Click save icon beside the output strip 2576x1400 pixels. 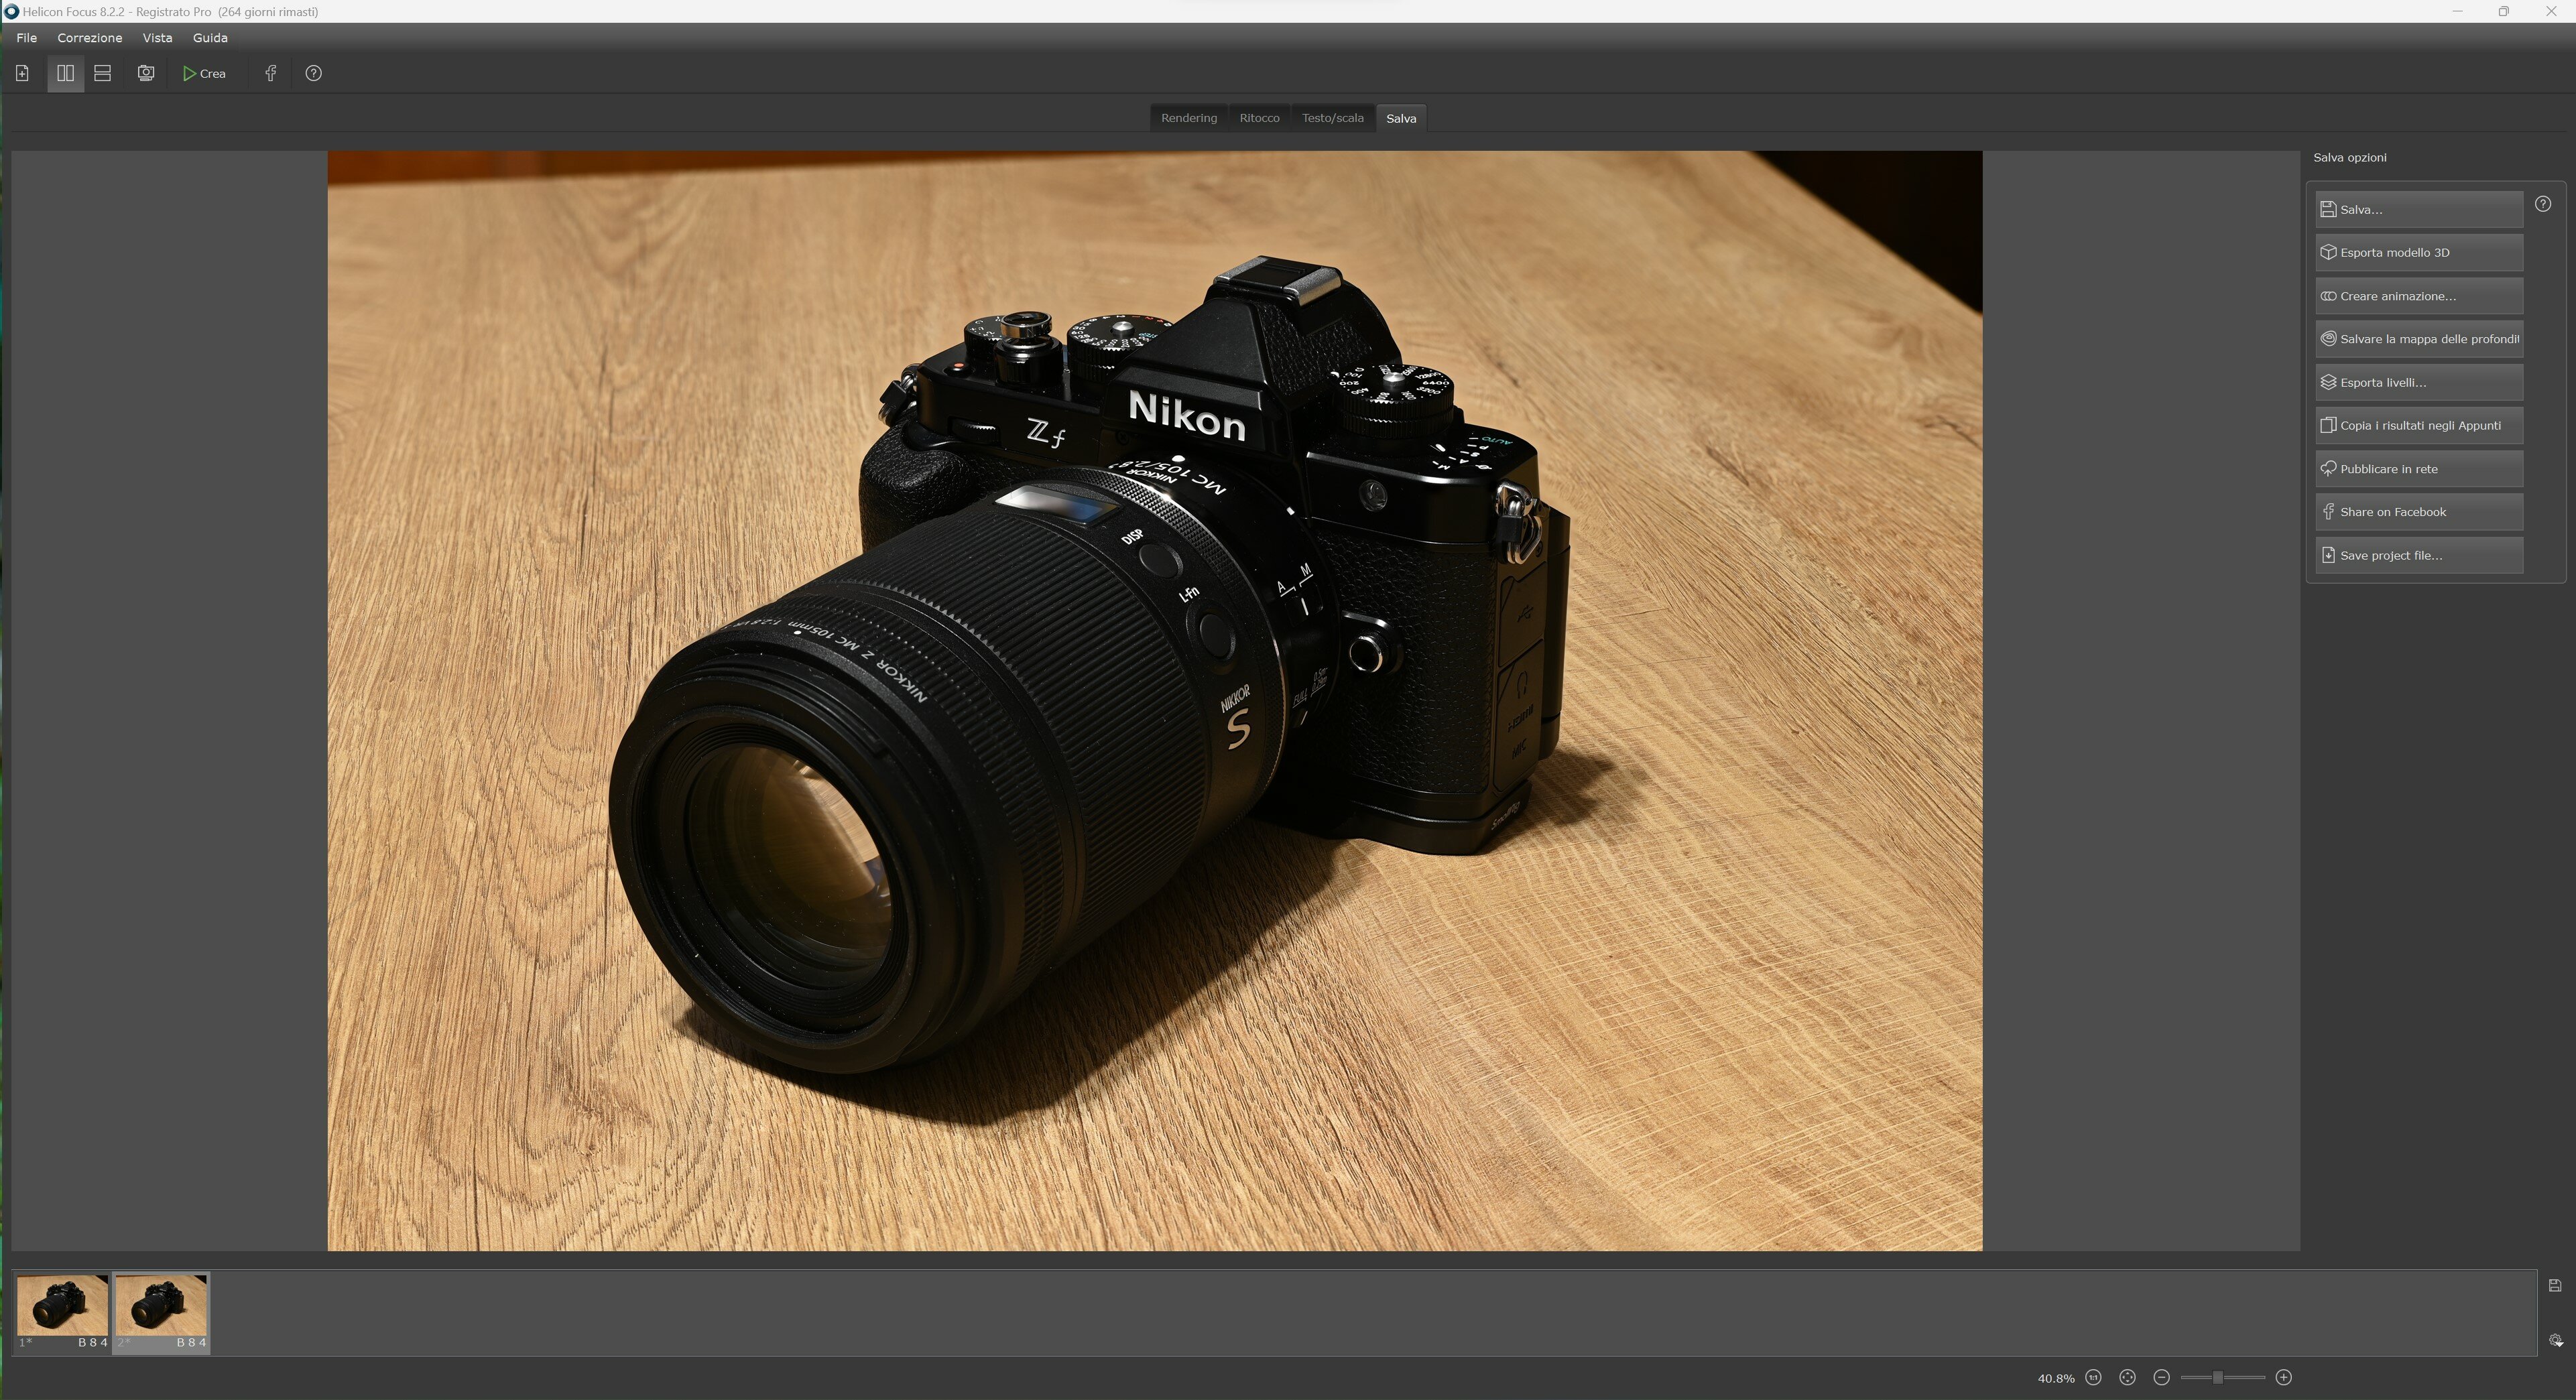click(2554, 1286)
